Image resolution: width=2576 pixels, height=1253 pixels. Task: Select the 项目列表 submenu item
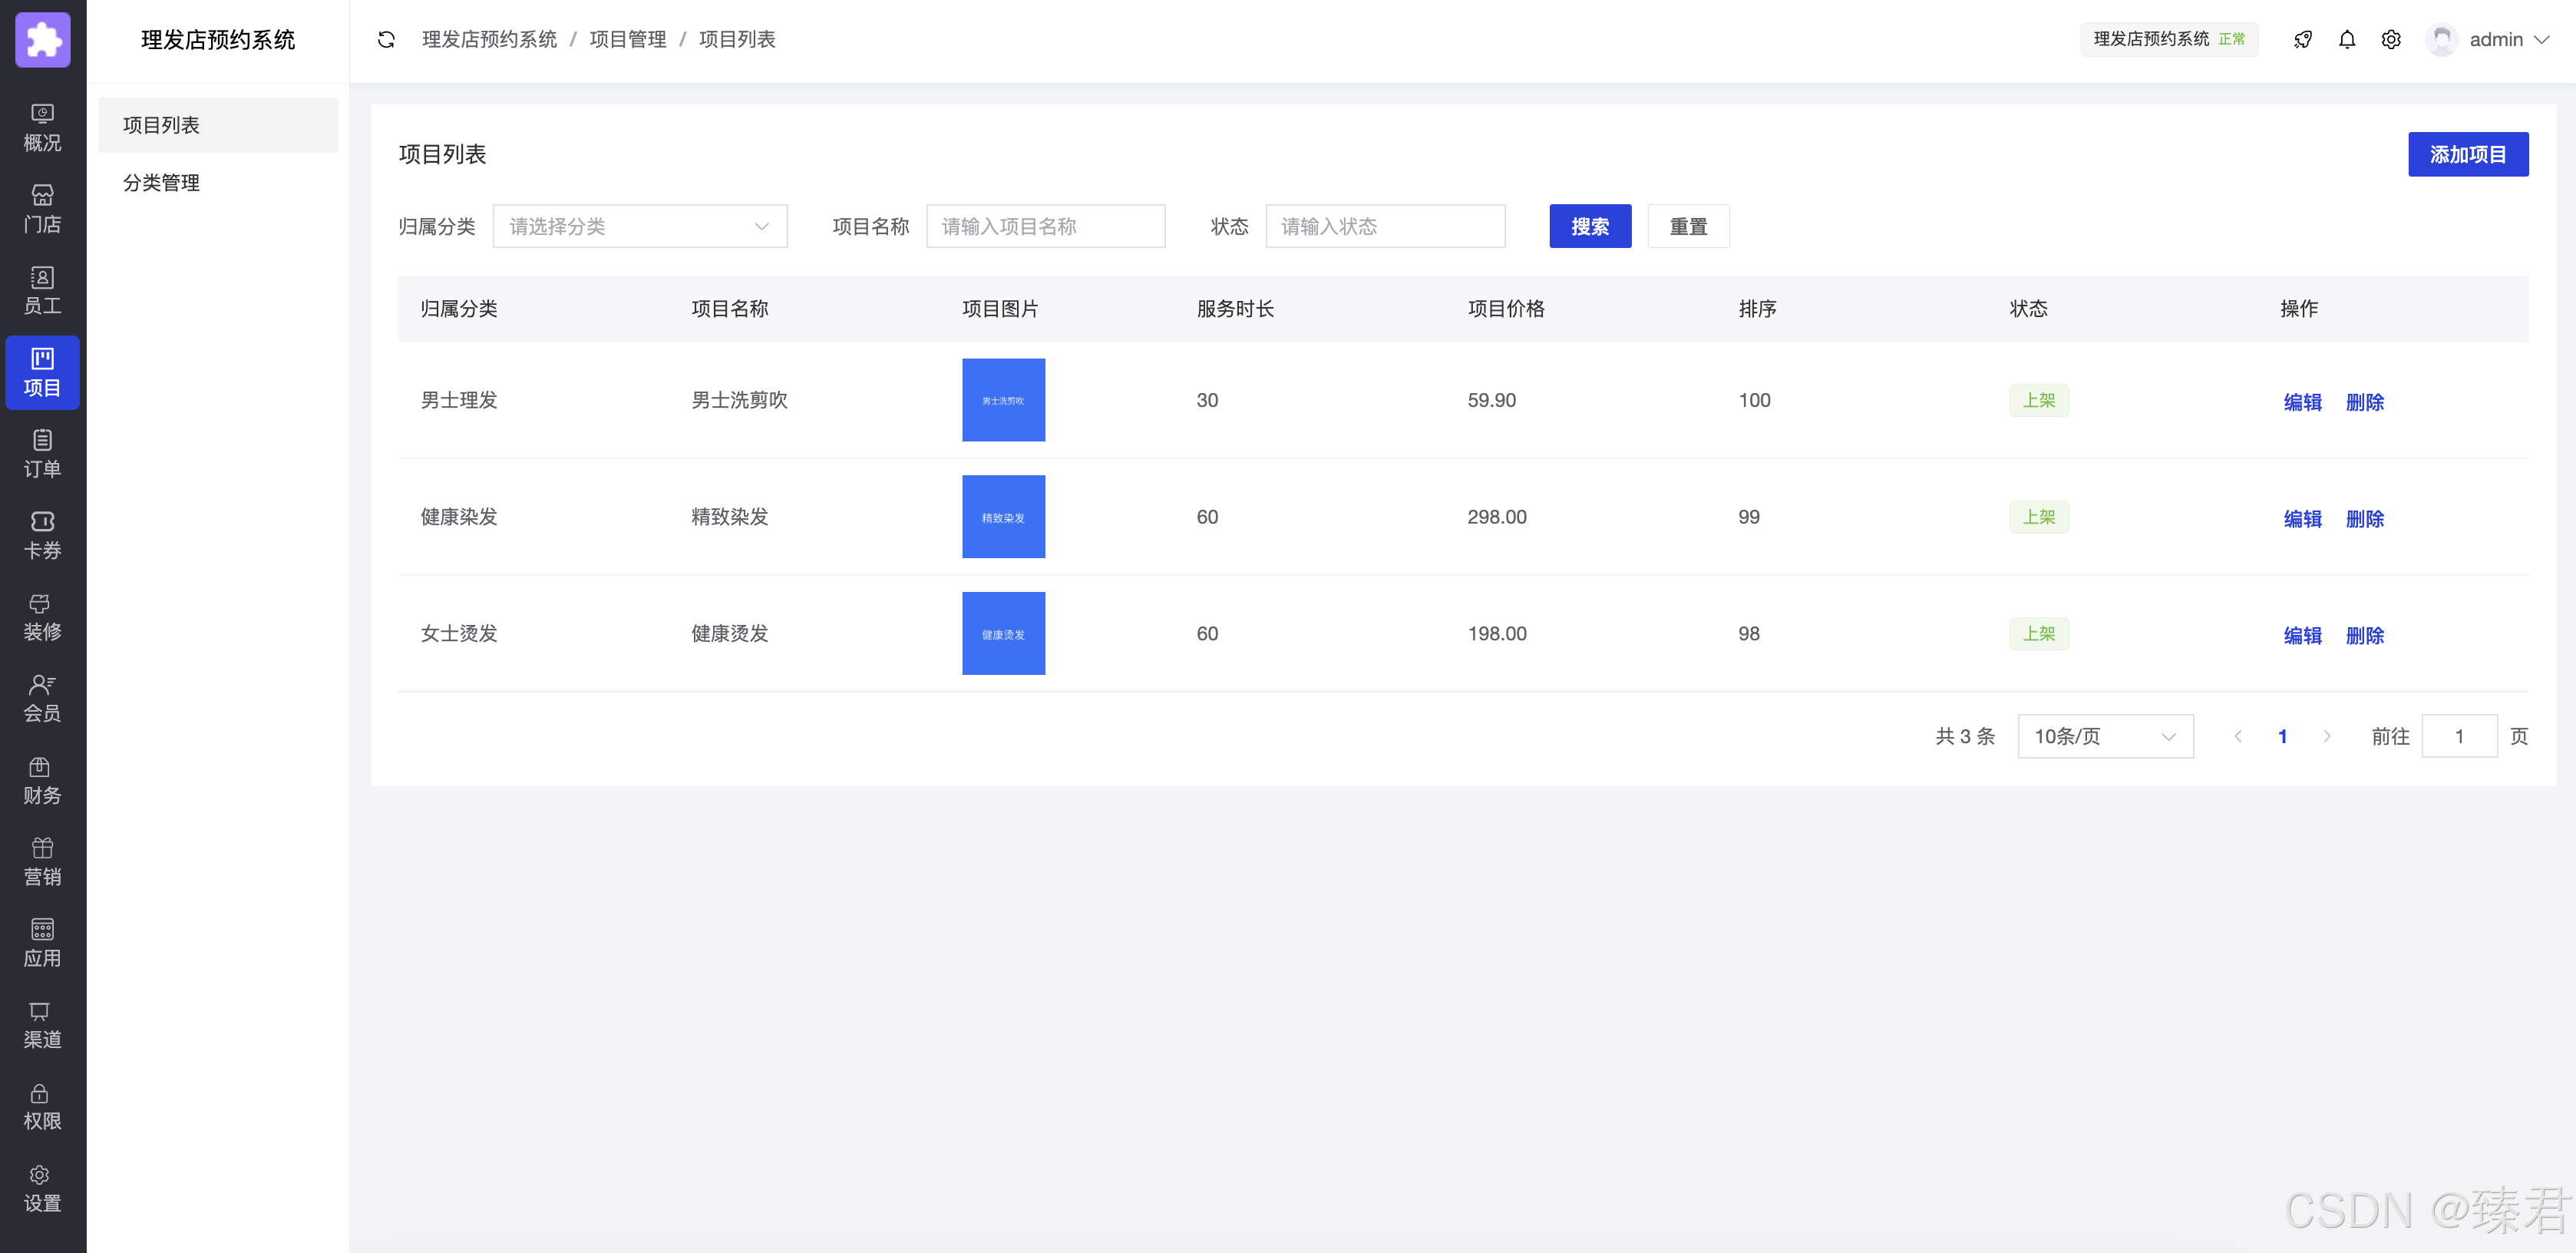pos(218,125)
